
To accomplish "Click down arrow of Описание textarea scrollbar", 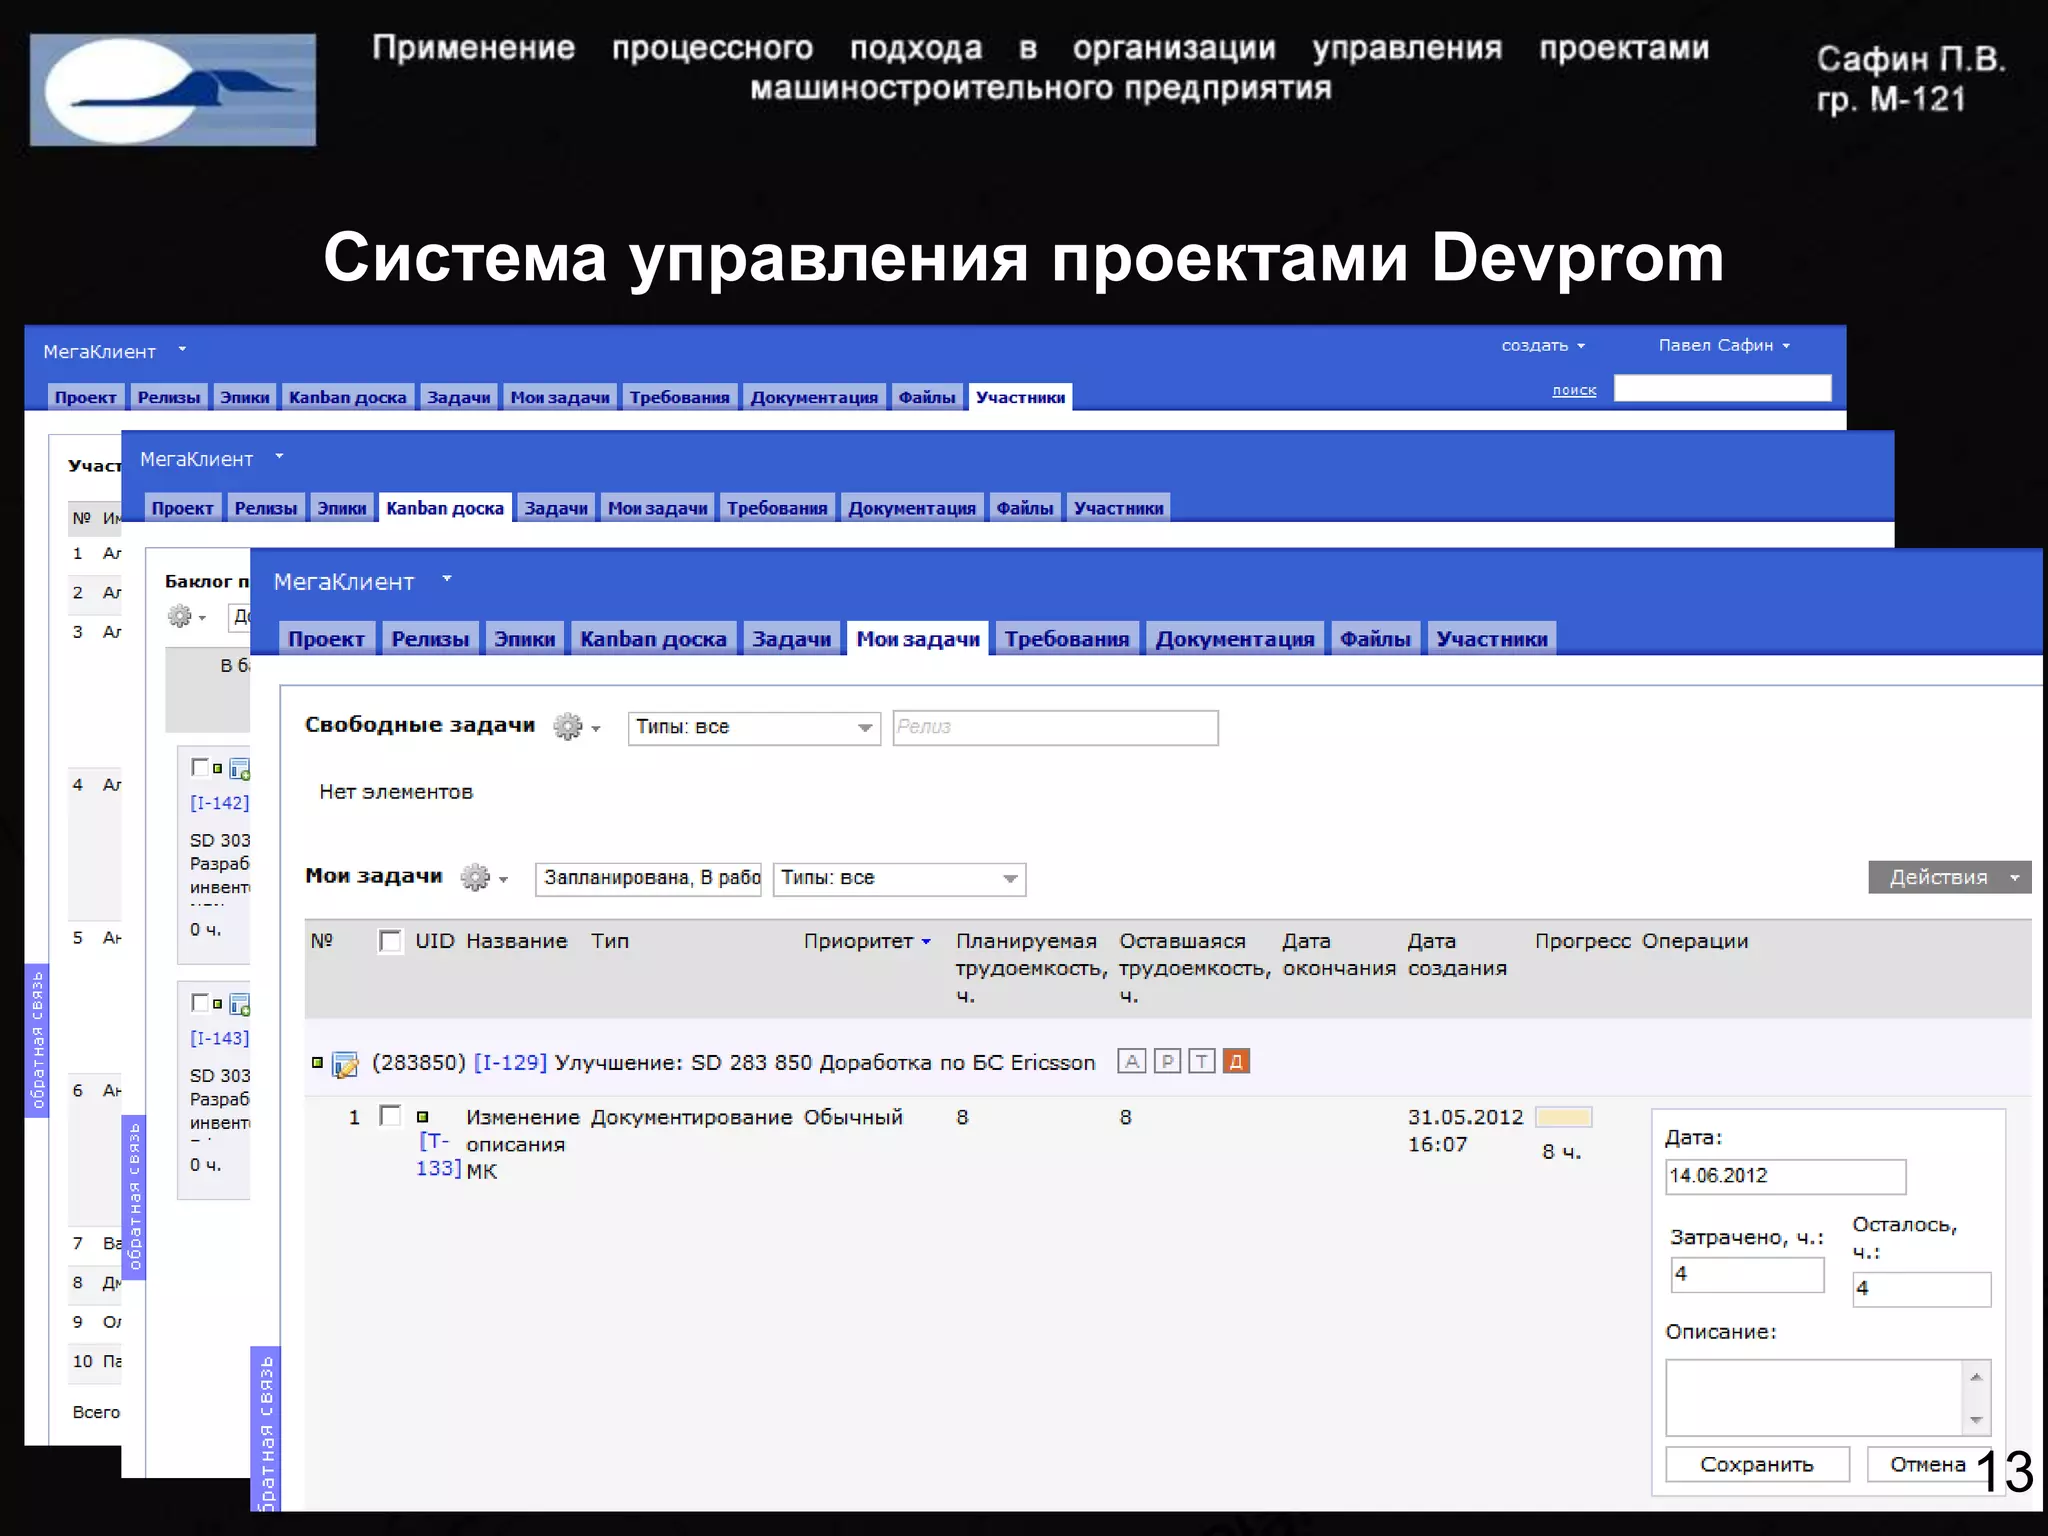I will (1976, 1420).
